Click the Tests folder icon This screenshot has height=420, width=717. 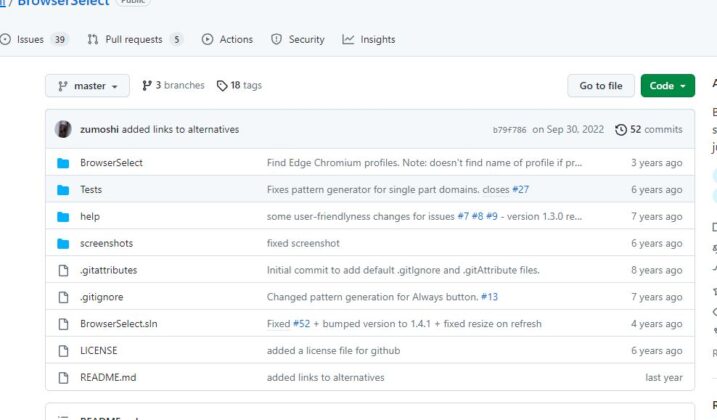[63, 190]
